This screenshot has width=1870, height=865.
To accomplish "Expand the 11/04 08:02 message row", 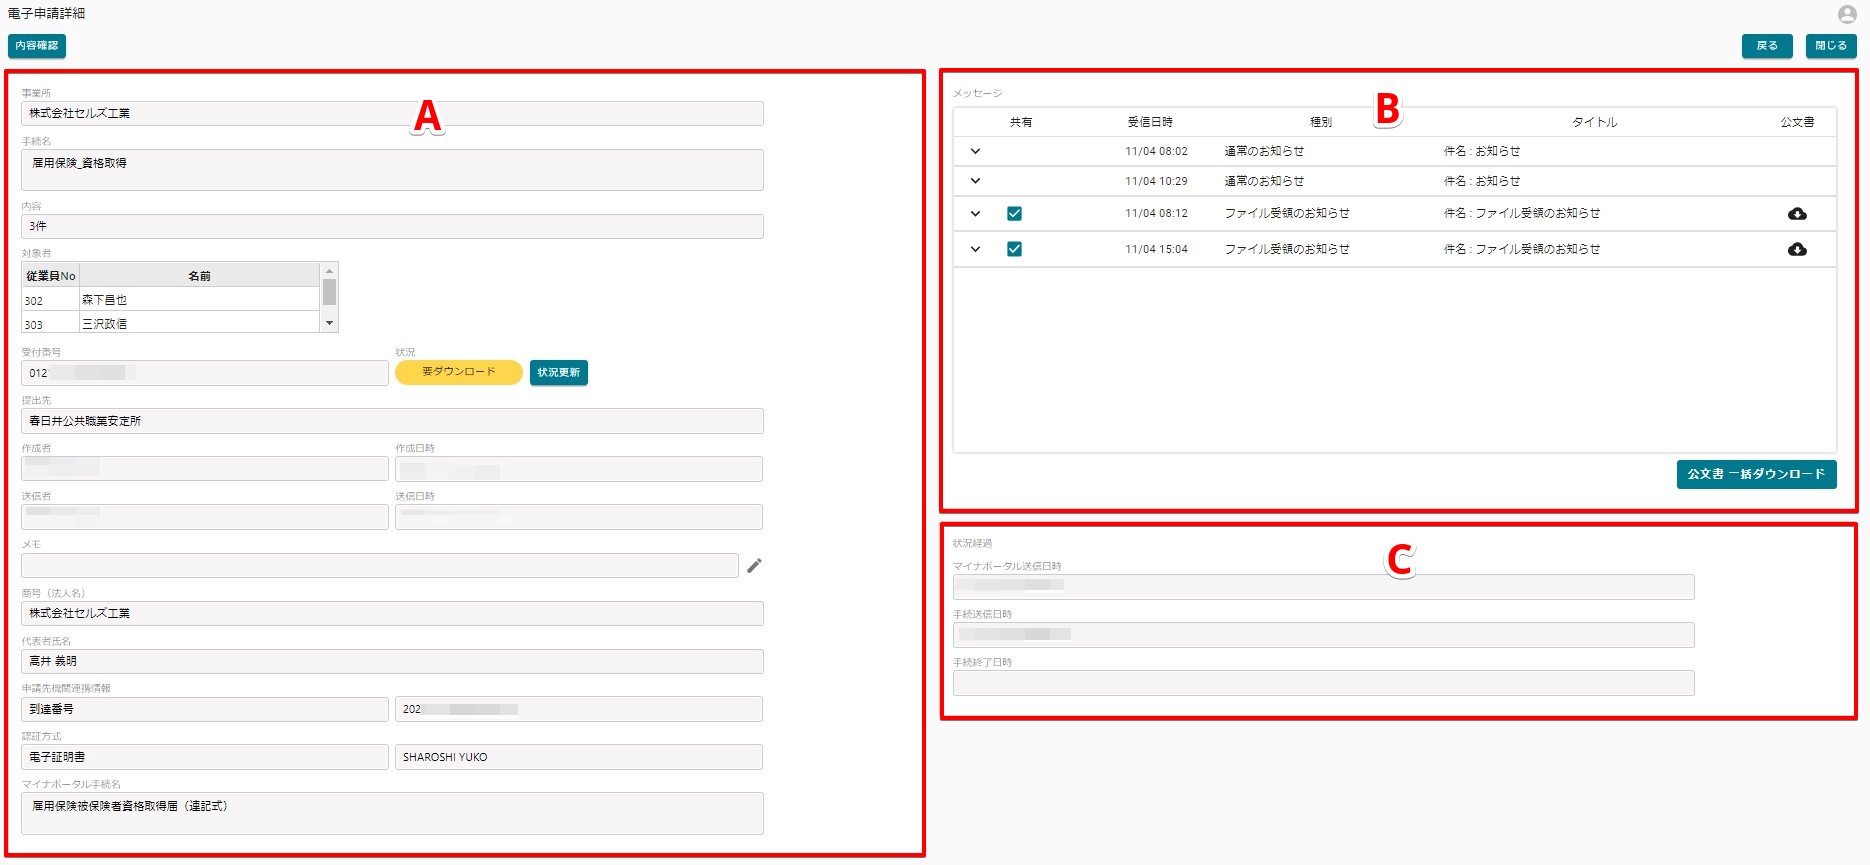I will coord(975,152).
